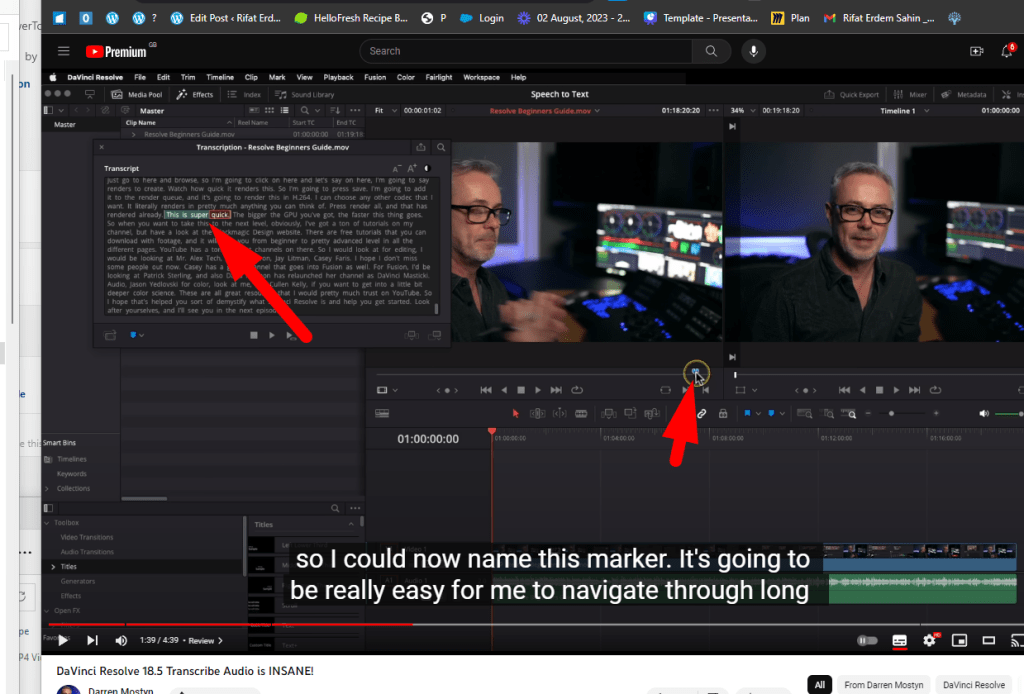The width and height of the screenshot is (1024, 694).
Task: Open the viewer Fit zoom dropdown
Action: (386, 110)
